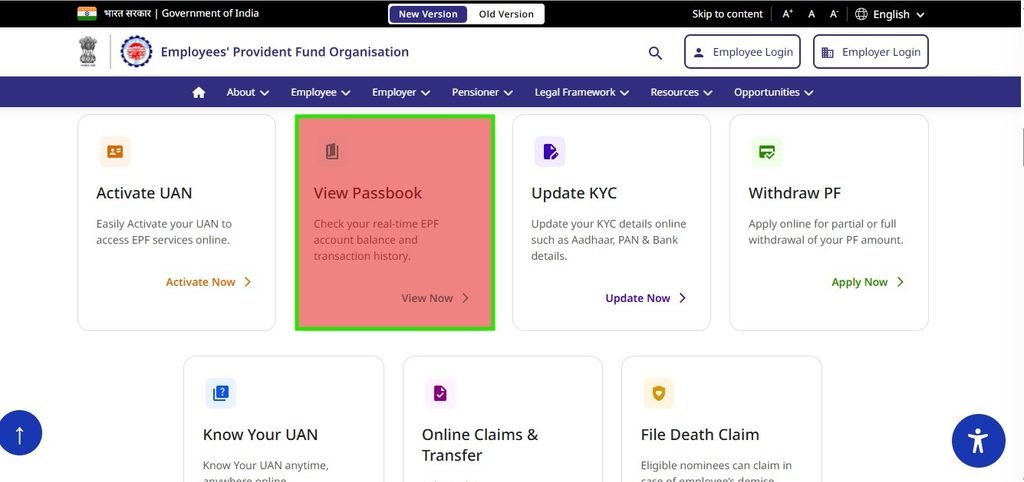The image size is (1024, 482).
Task: Expand the Employee menu
Action: (x=321, y=92)
